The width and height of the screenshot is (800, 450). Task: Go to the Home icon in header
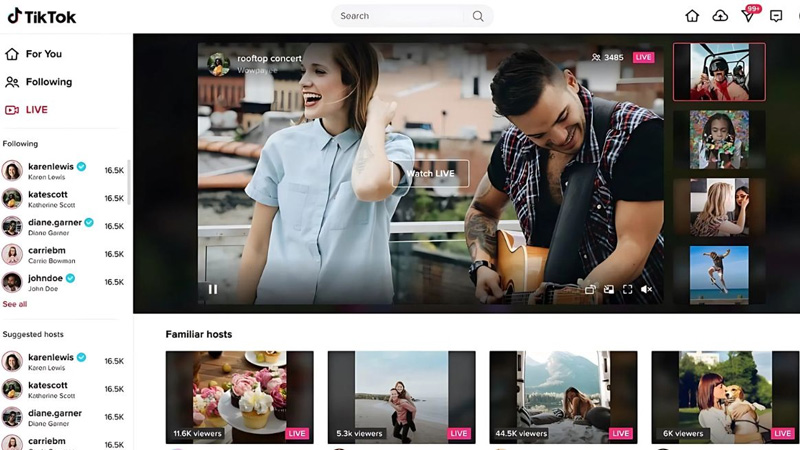692,16
